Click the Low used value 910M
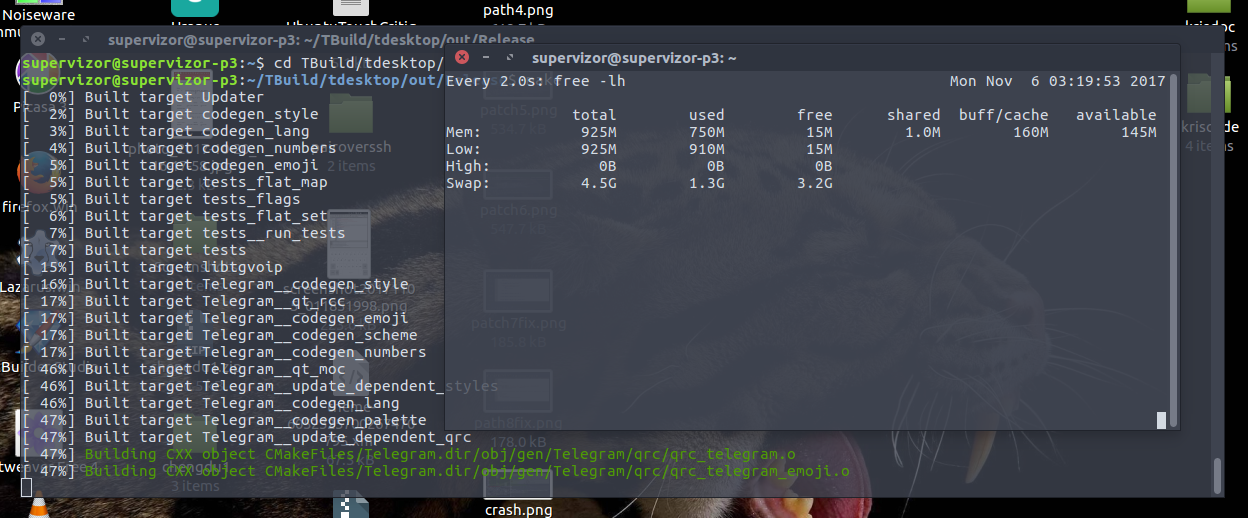Screen dimensions: 1248x518 [x=706, y=149]
